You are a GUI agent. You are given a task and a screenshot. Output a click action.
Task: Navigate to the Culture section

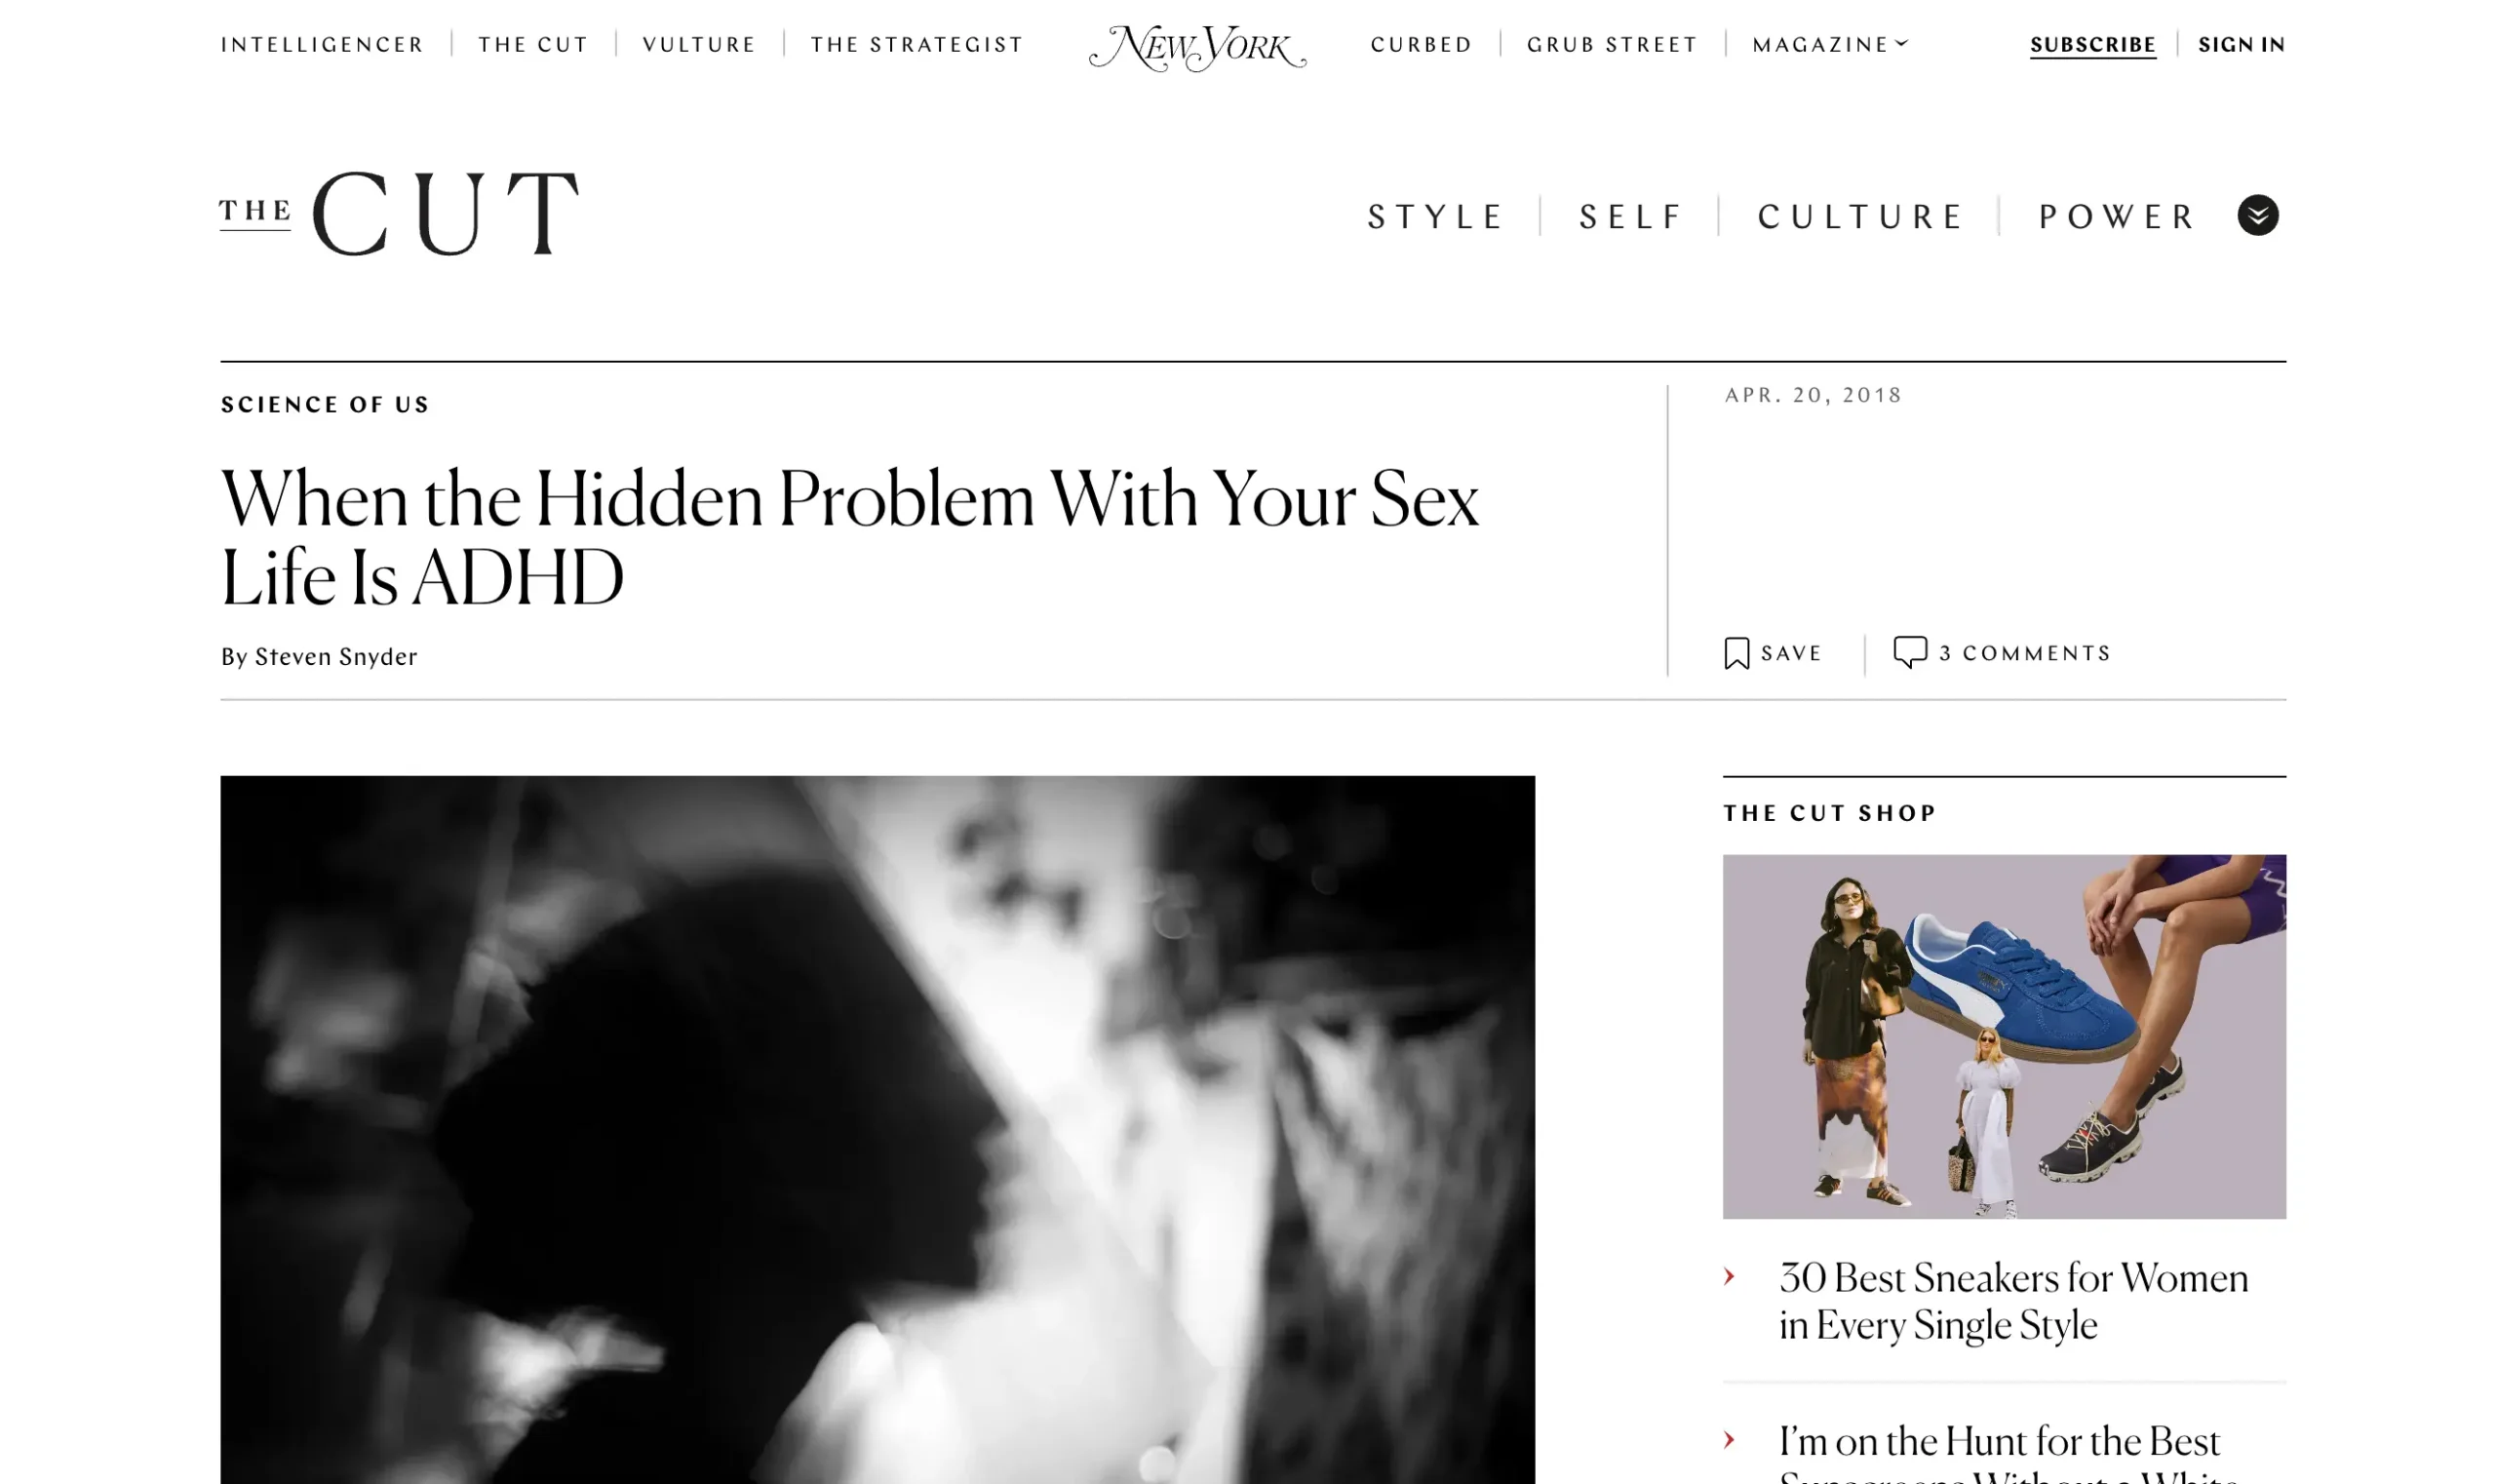(x=1860, y=216)
